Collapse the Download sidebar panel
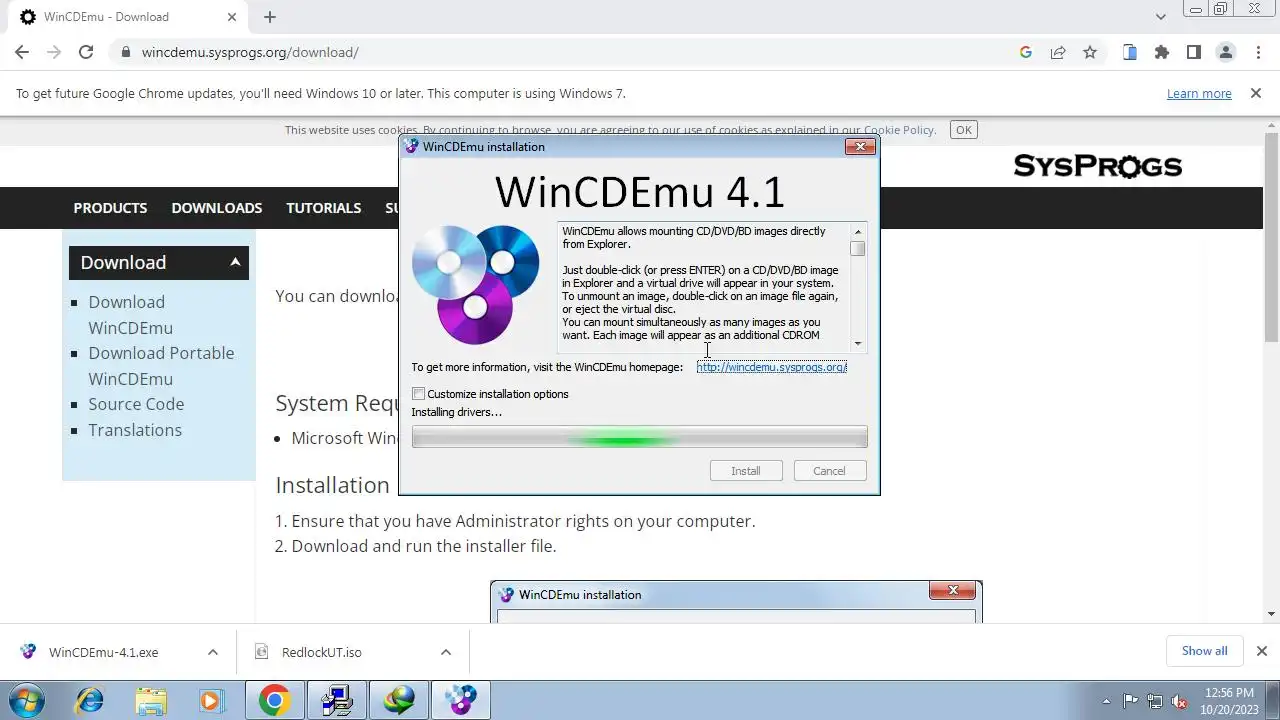Screen dimensions: 1280x720 [235, 262]
